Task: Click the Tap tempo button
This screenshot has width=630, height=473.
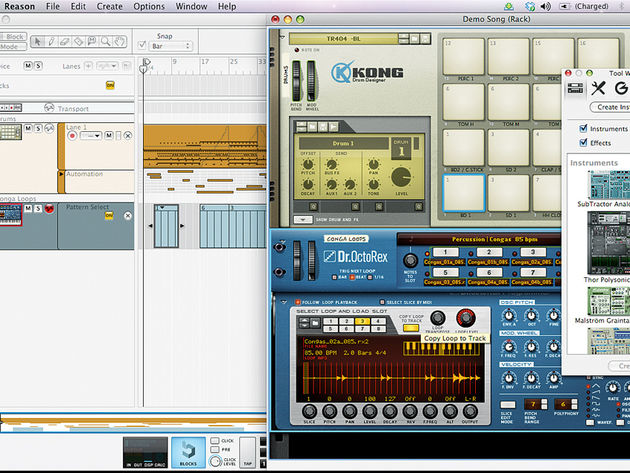Action: point(248,453)
